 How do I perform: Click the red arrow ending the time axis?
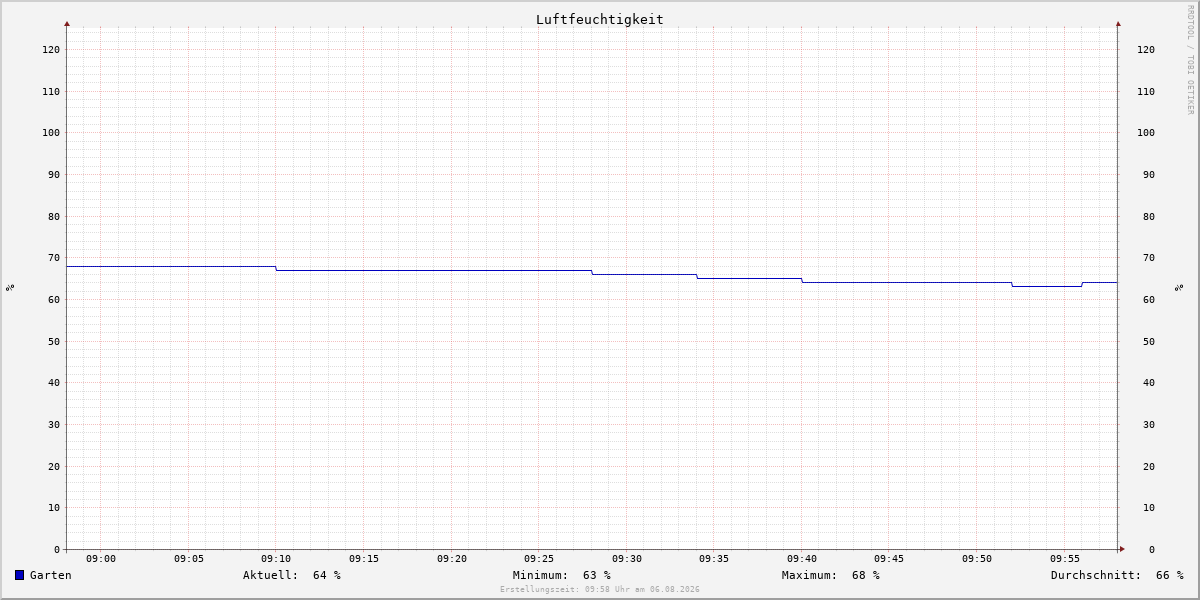1122,549
